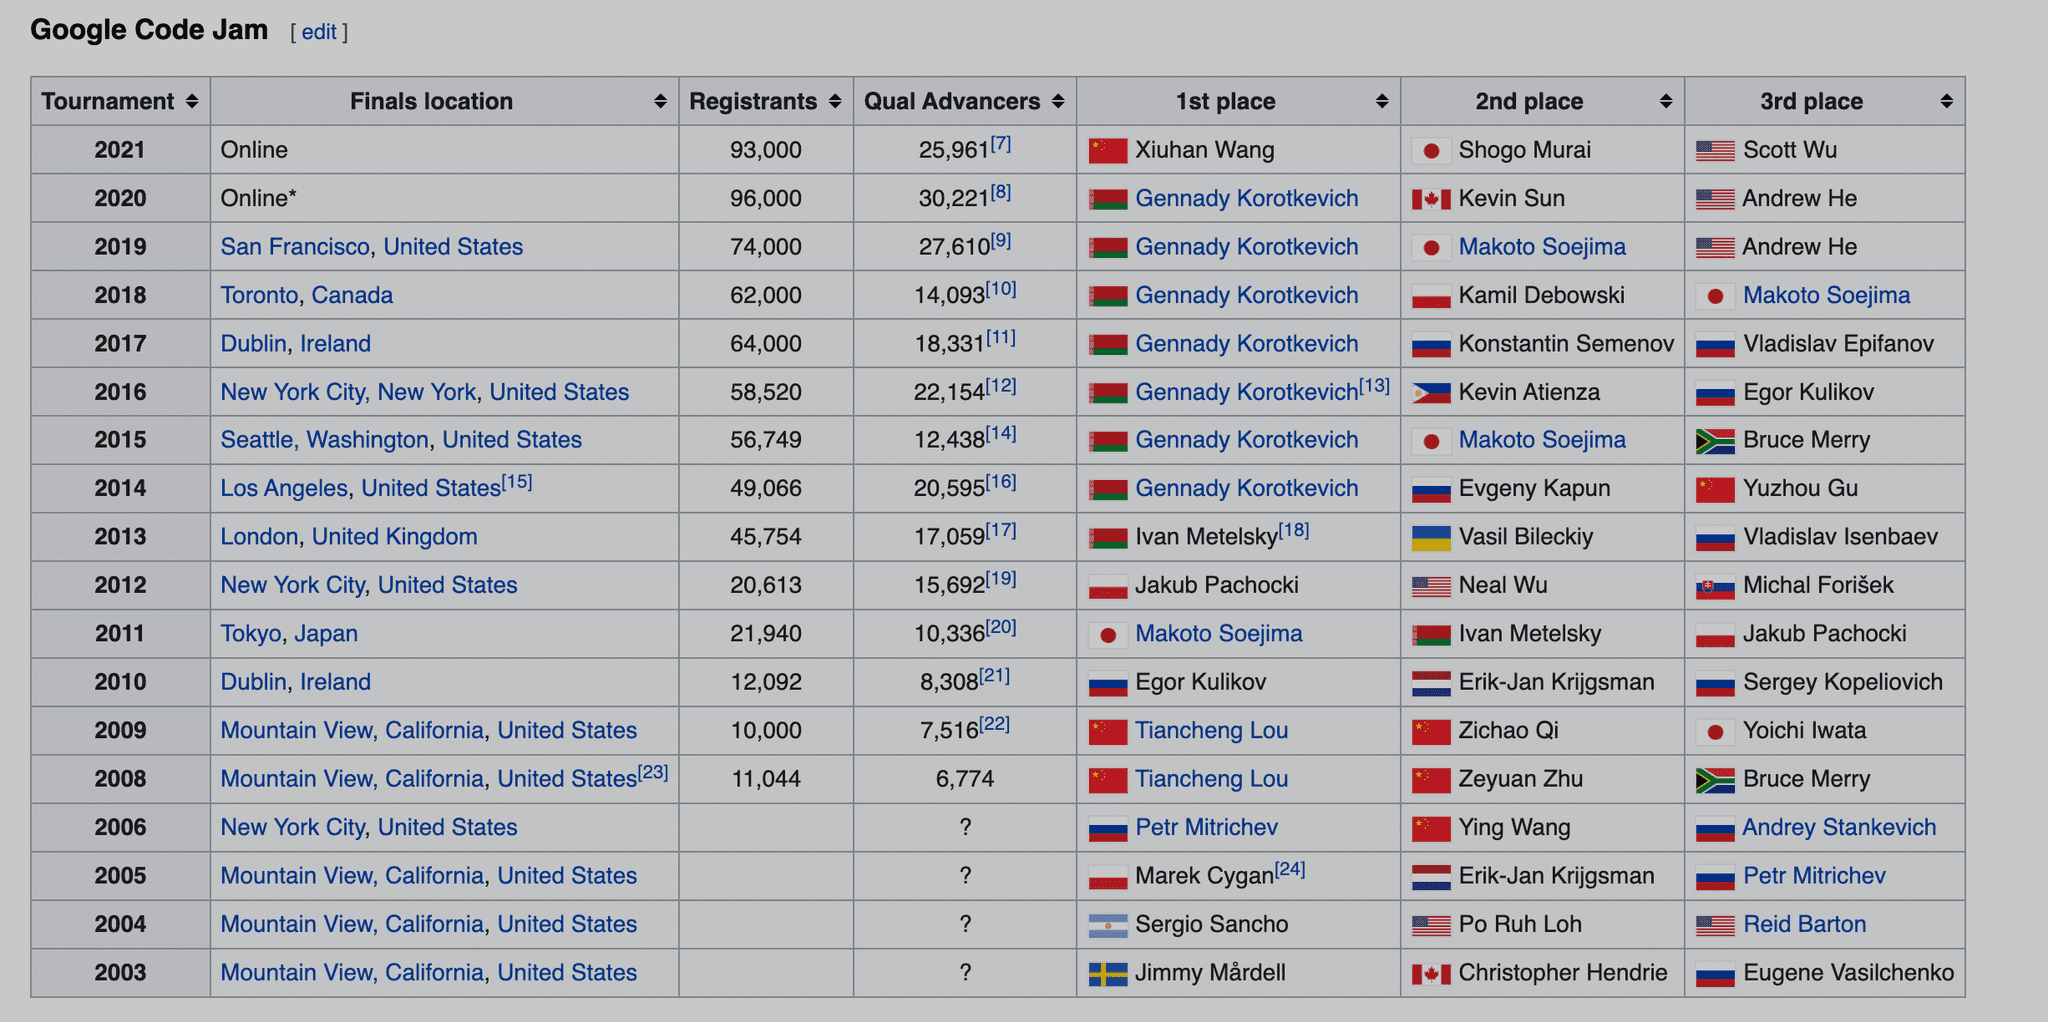Viewport: 2048px width, 1022px height.
Task: Click the China flag beside Xiuhan Wang
Action: click(x=1108, y=151)
